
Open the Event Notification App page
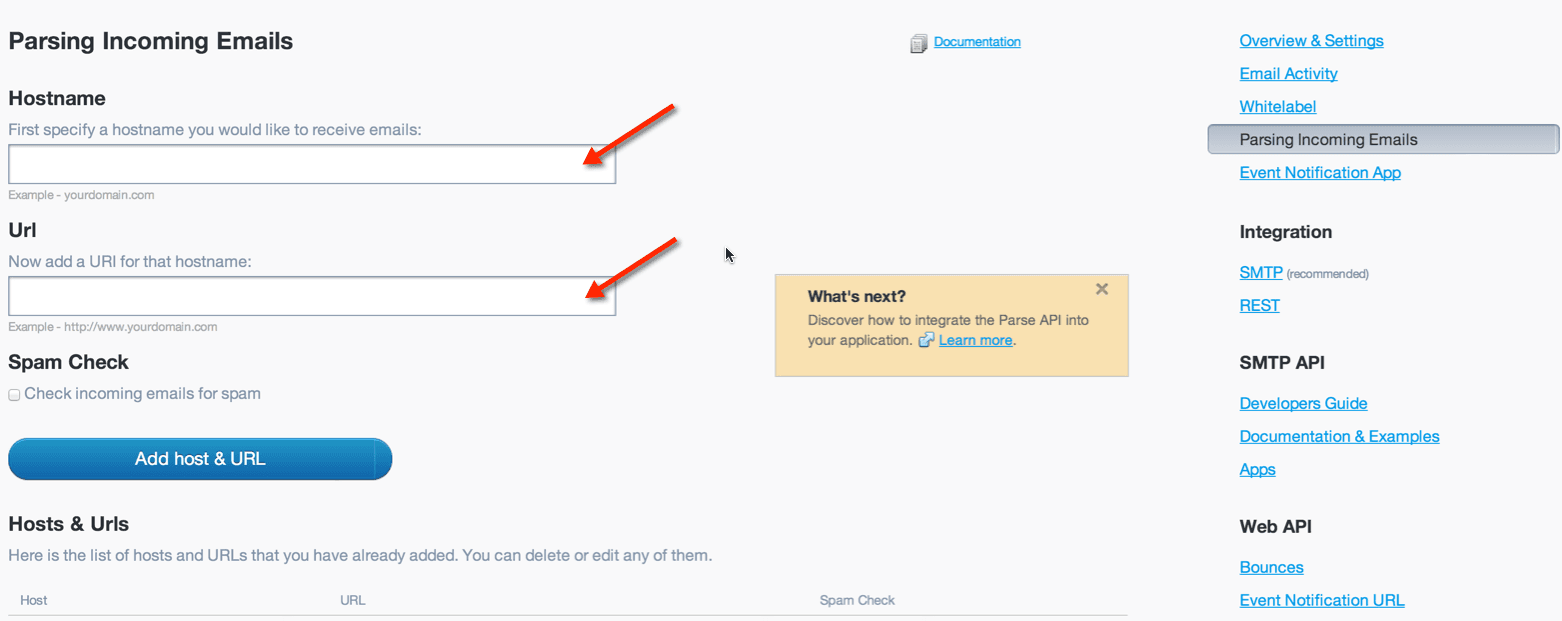click(1320, 172)
